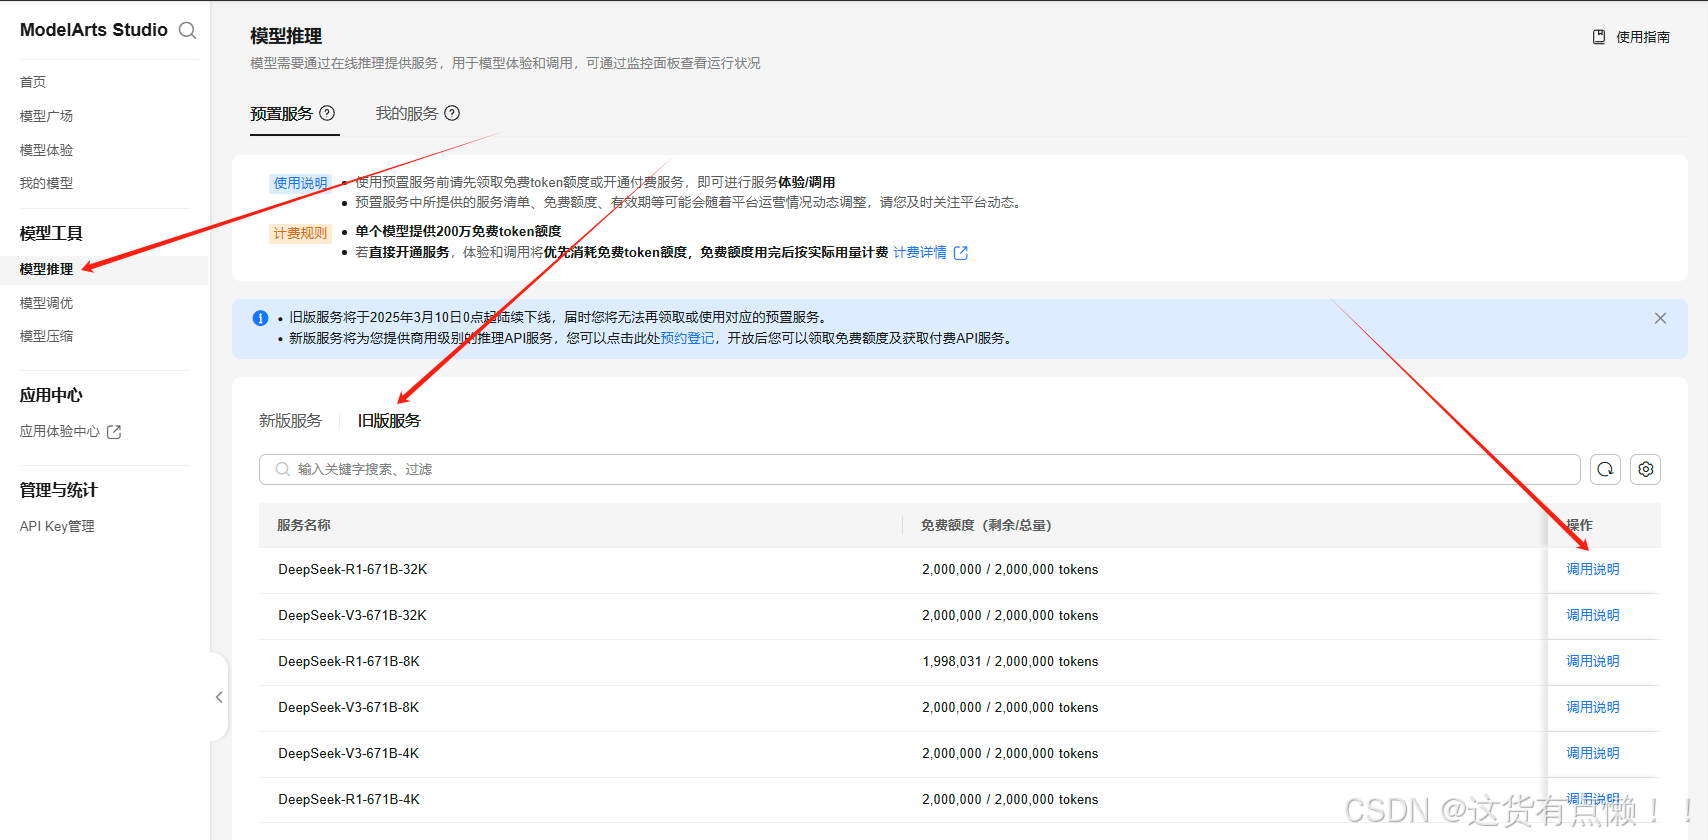Image resolution: width=1708 pixels, height=840 pixels.
Task: Open 模型压缩 in the sidebar
Action: [x=47, y=336]
